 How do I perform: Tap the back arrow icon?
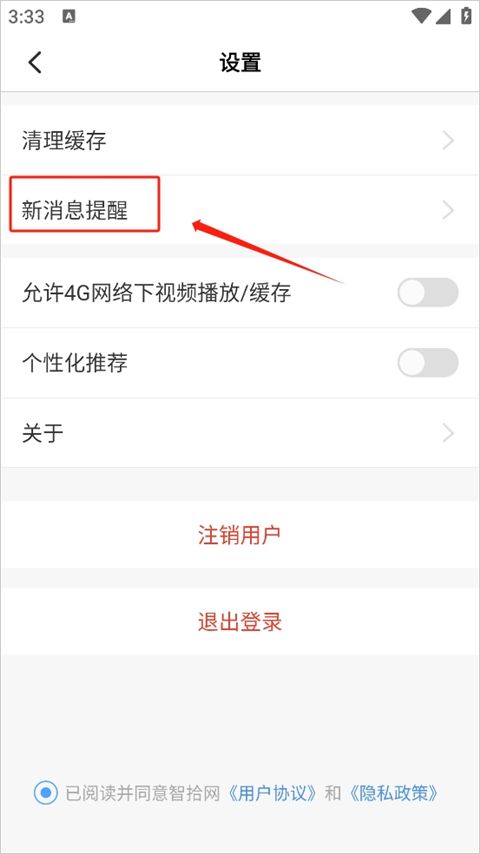35,63
